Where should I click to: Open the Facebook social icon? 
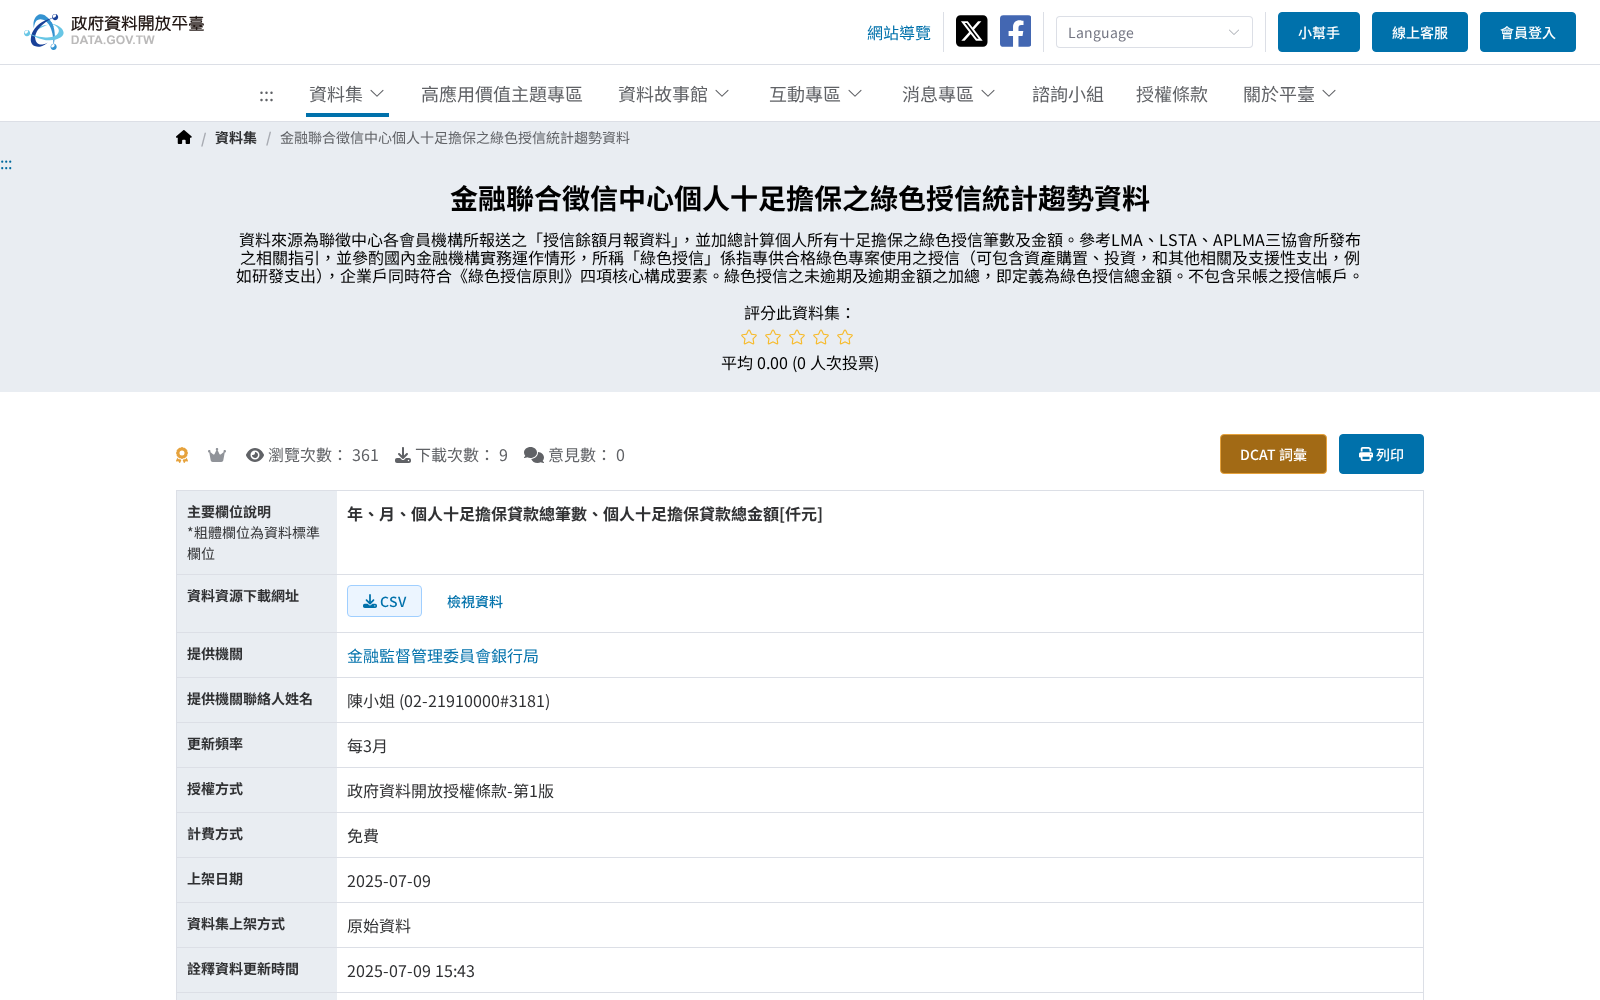pyautogui.click(x=1015, y=31)
